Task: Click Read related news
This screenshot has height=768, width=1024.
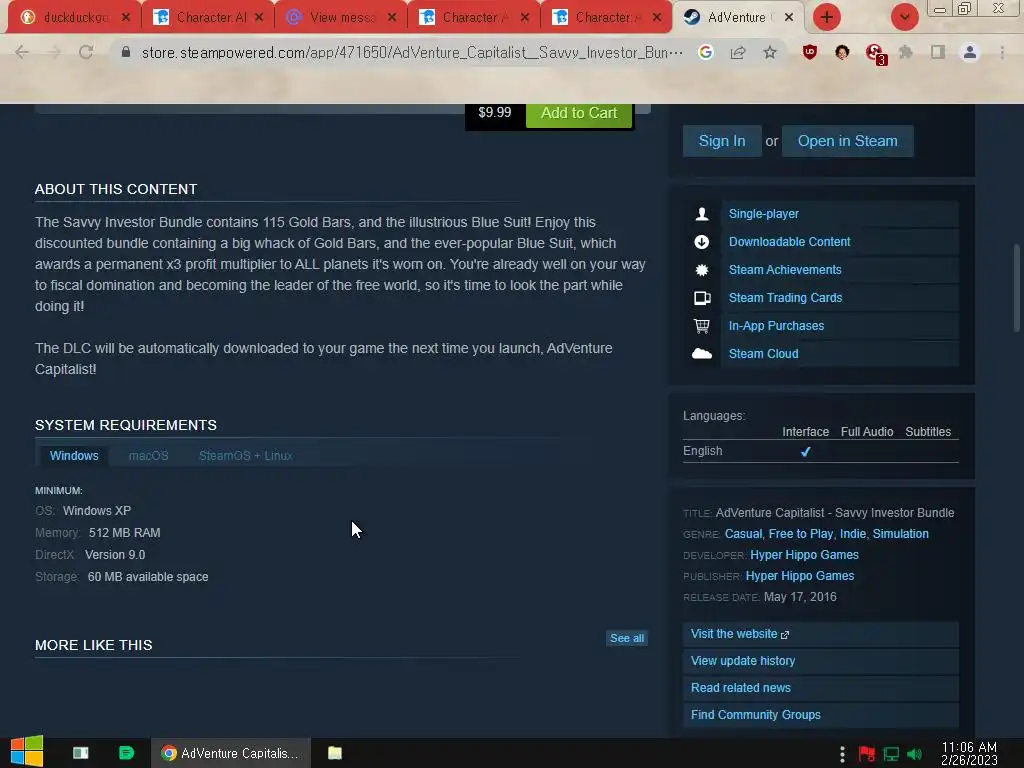Action: coord(820,688)
